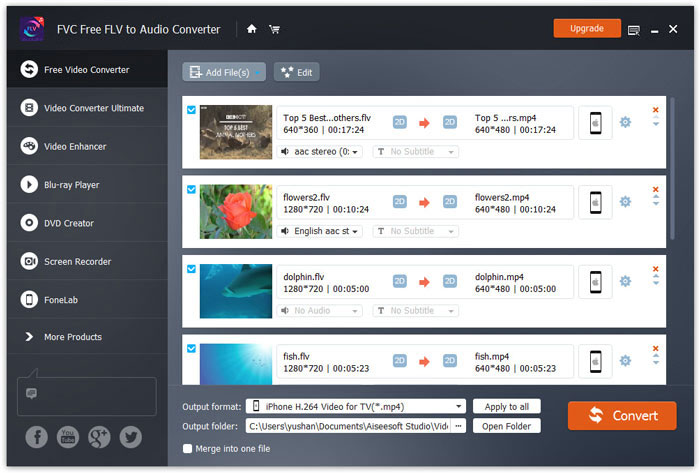The image size is (700, 473).
Task: Browse output folder with ellipsis button
Action: click(458, 426)
